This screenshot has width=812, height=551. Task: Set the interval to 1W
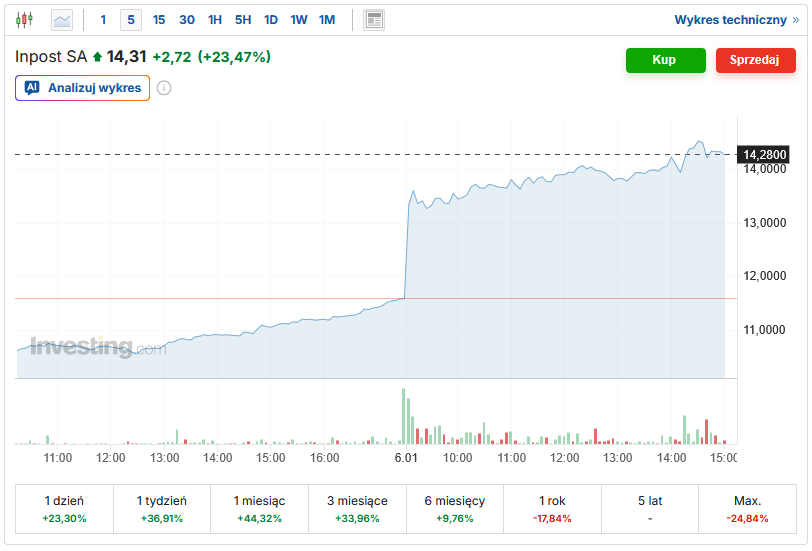(299, 20)
